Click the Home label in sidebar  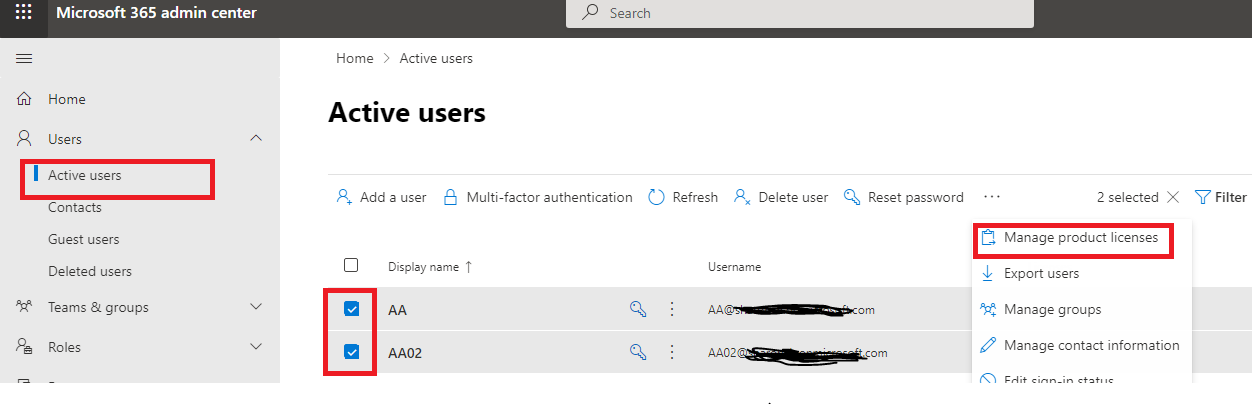(x=67, y=99)
